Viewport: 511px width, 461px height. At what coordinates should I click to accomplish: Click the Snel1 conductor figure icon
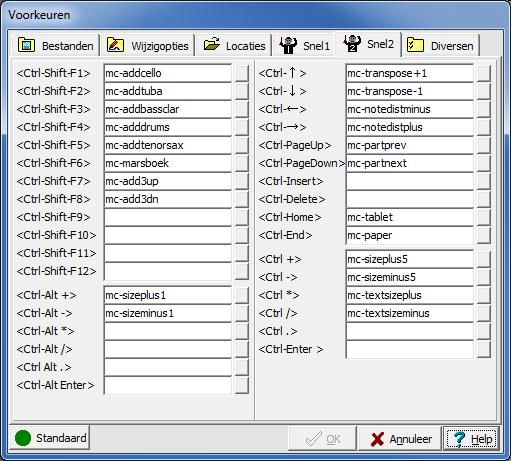(x=288, y=45)
